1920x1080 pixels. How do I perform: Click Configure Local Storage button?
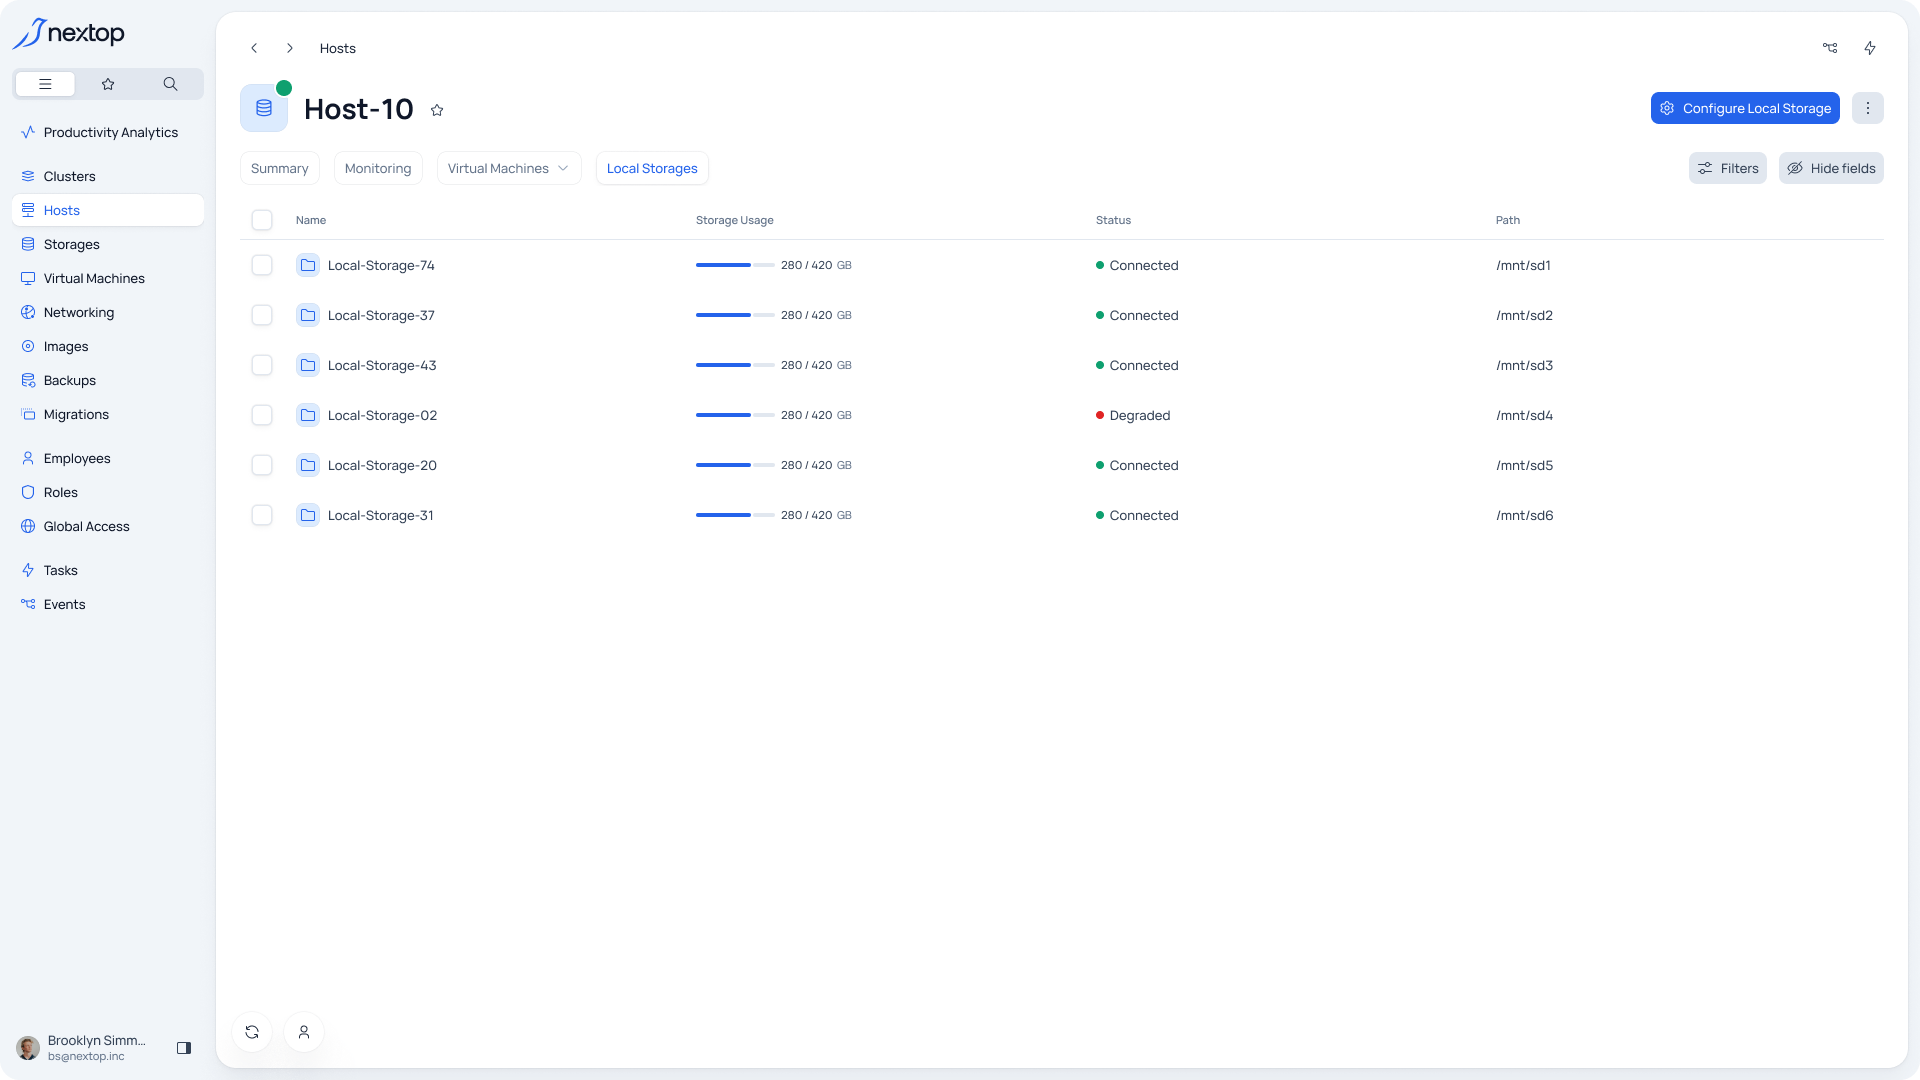pyautogui.click(x=1745, y=108)
